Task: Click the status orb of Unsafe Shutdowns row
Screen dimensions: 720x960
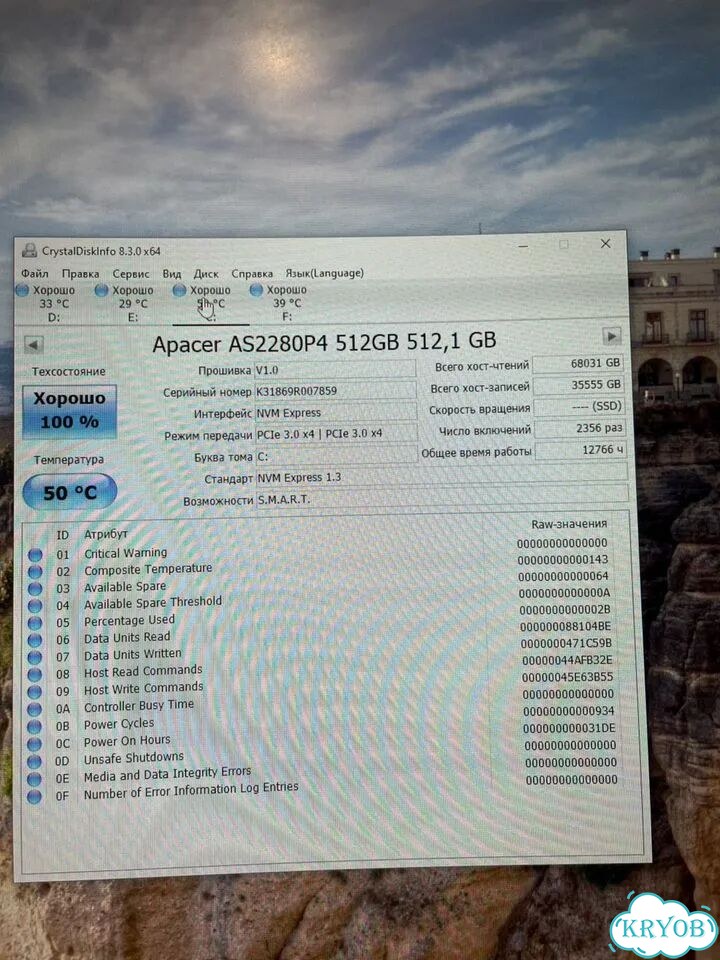Action: click(x=35, y=762)
